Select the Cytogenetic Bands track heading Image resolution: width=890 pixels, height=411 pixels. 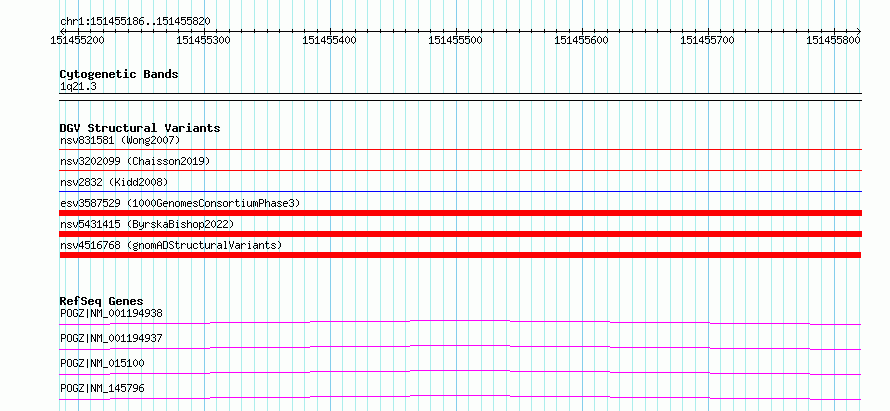(119, 74)
